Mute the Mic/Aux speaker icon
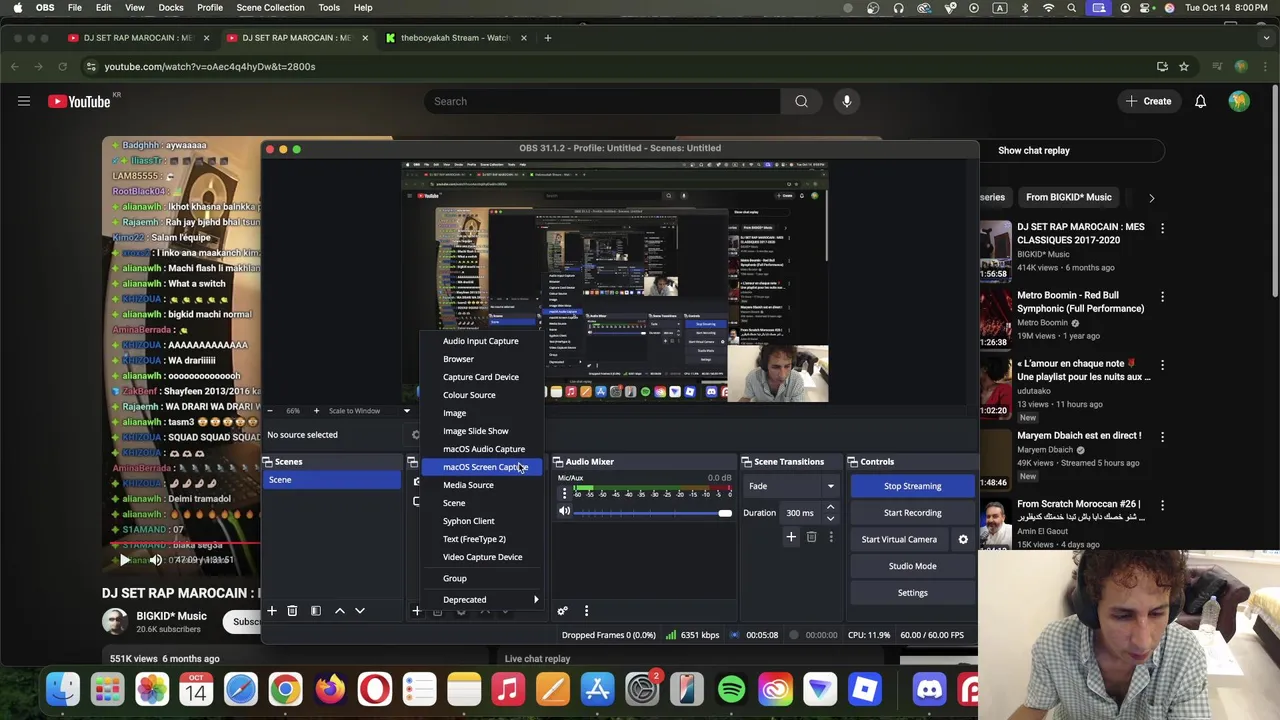The image size is (1280, 720). tap(564, 512)
